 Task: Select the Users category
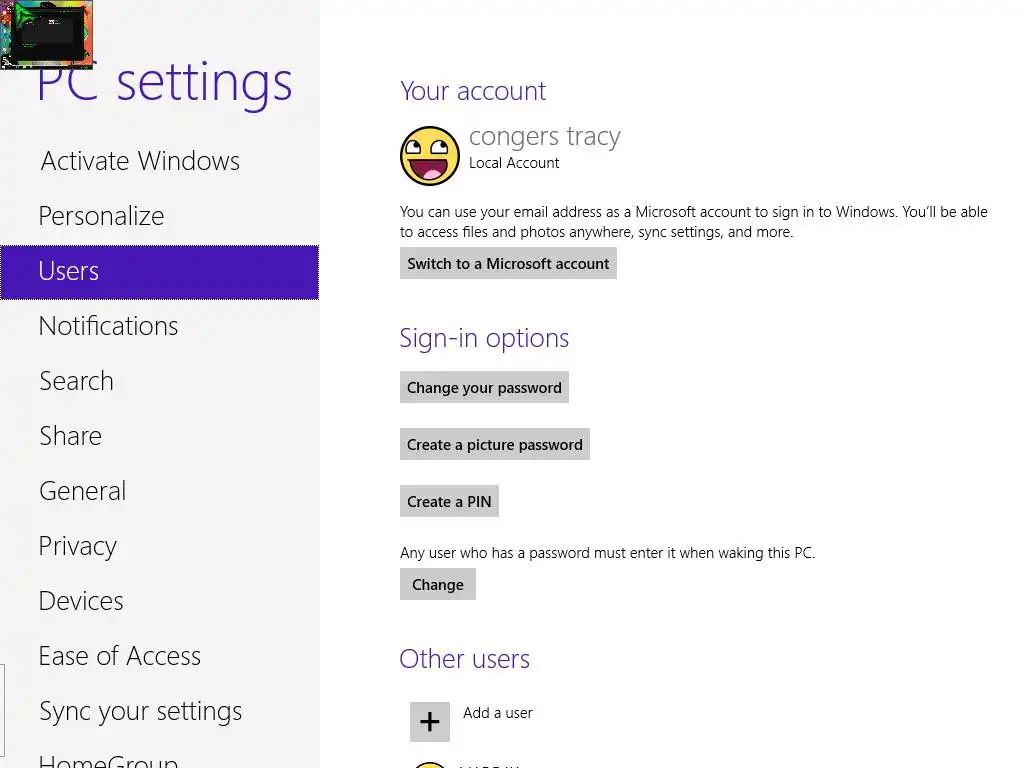[159, 272]
